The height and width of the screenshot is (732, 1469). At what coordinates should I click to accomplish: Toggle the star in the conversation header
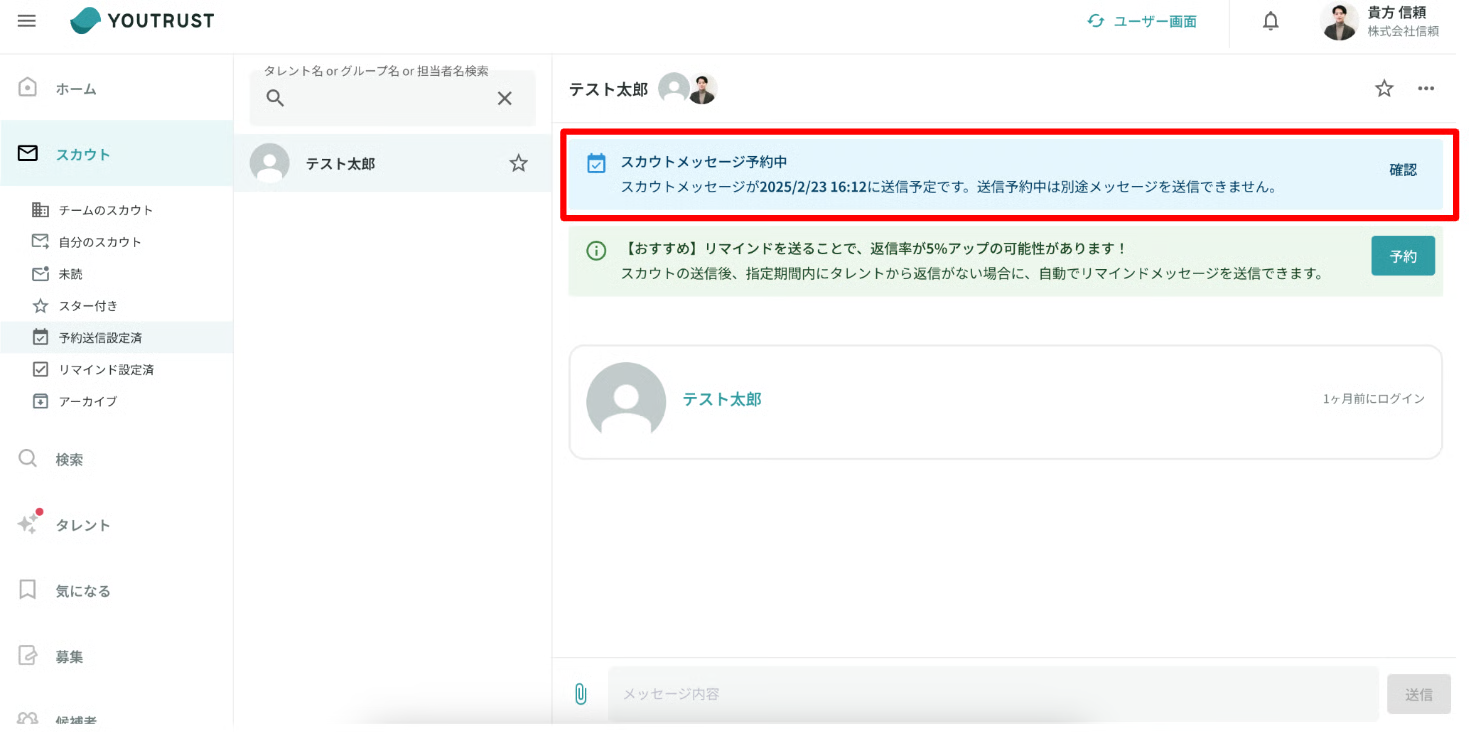pos(1383,88)
